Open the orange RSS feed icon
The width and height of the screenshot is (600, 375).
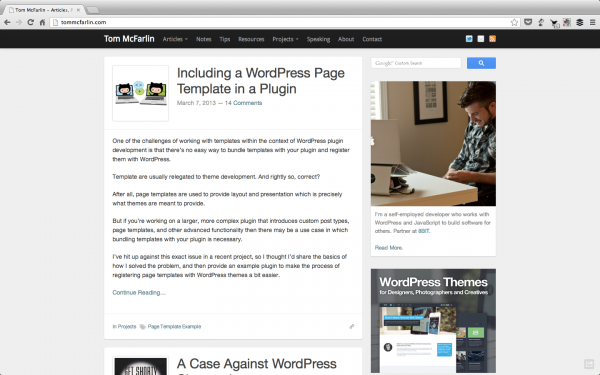pos(492,39)
